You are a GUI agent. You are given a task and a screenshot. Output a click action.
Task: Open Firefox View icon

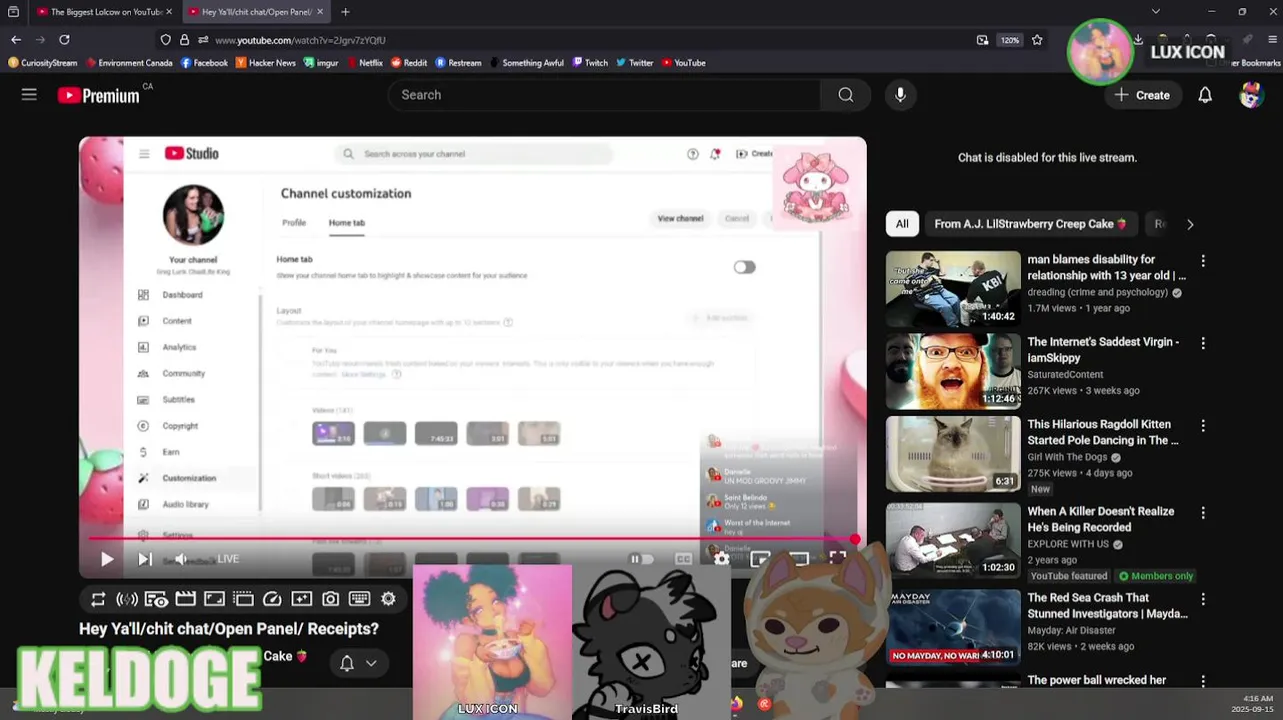[x=13, y=12]
